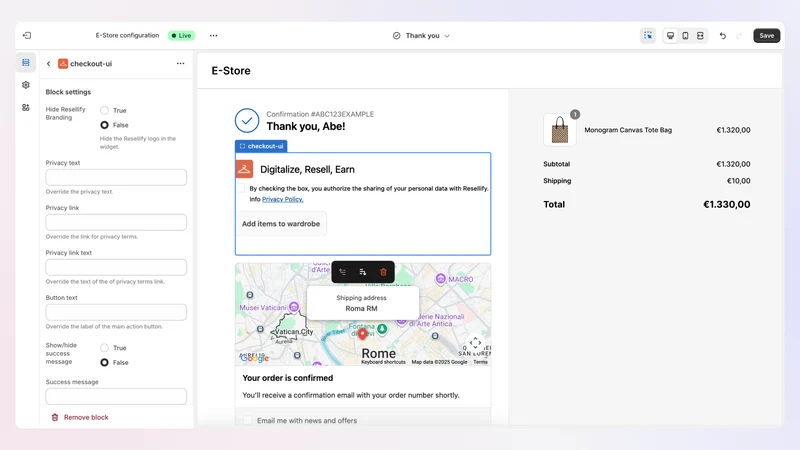Image resolution: width=800 pixels, height=450 pixels.
Task: Click the Total €1.330,00 amount
Action: [727, 205]
